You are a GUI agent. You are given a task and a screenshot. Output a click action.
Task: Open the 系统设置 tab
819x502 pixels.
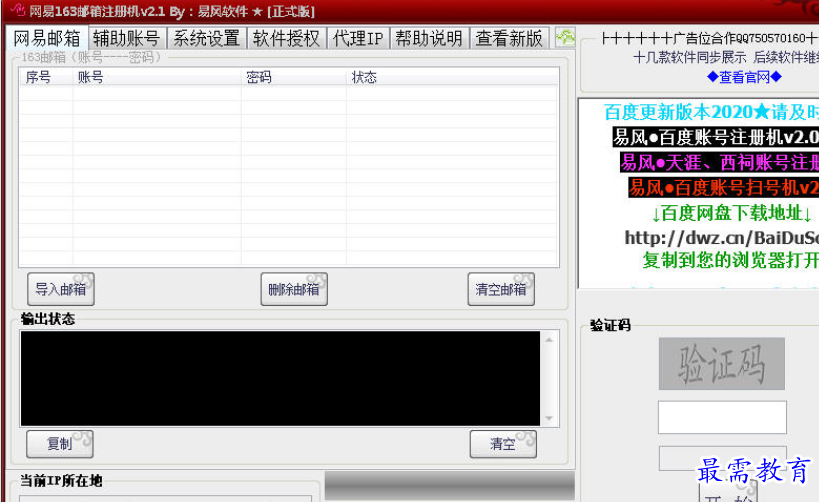pyautogui.click(x=206, y=38)
